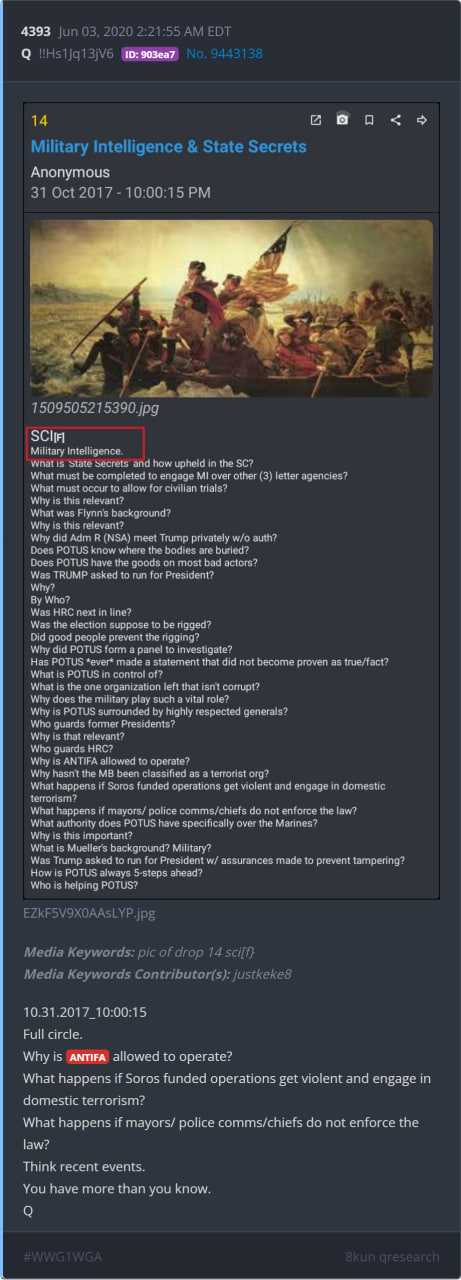Screen dimensions: 461x1280
Task: Select post number 4393
Action: click(35, 32)
